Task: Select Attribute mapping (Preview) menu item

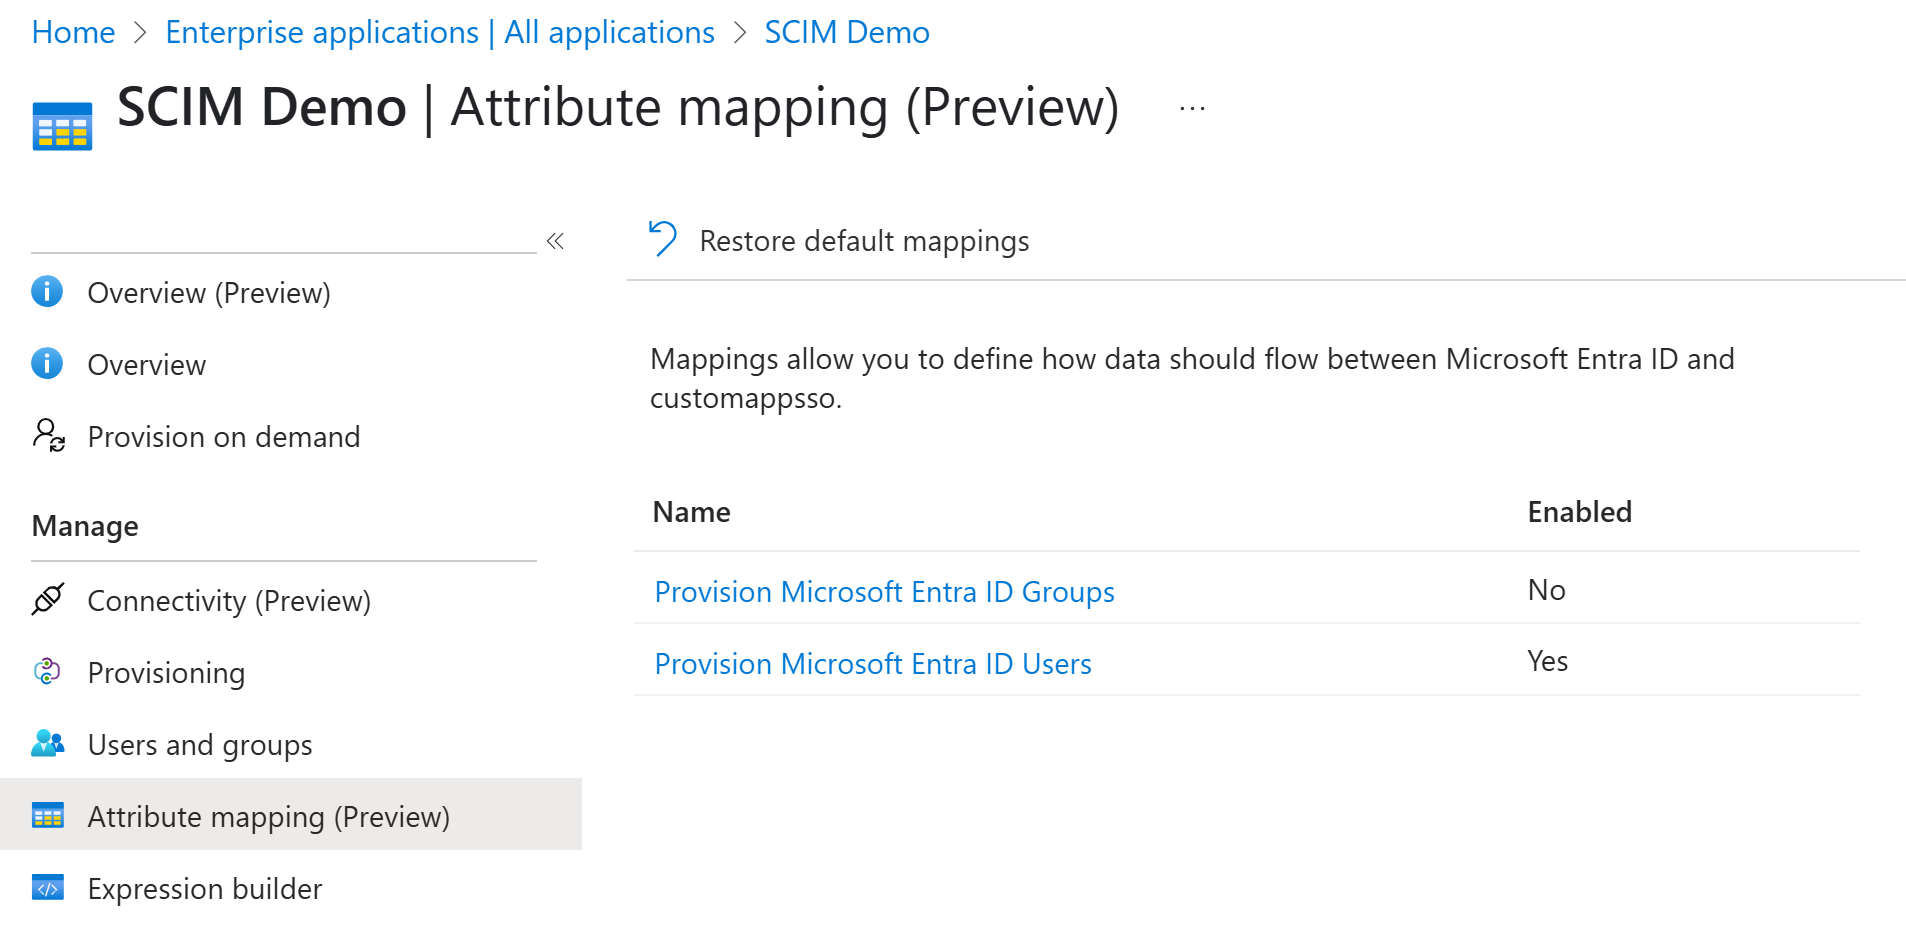Action: click(268, 817)
